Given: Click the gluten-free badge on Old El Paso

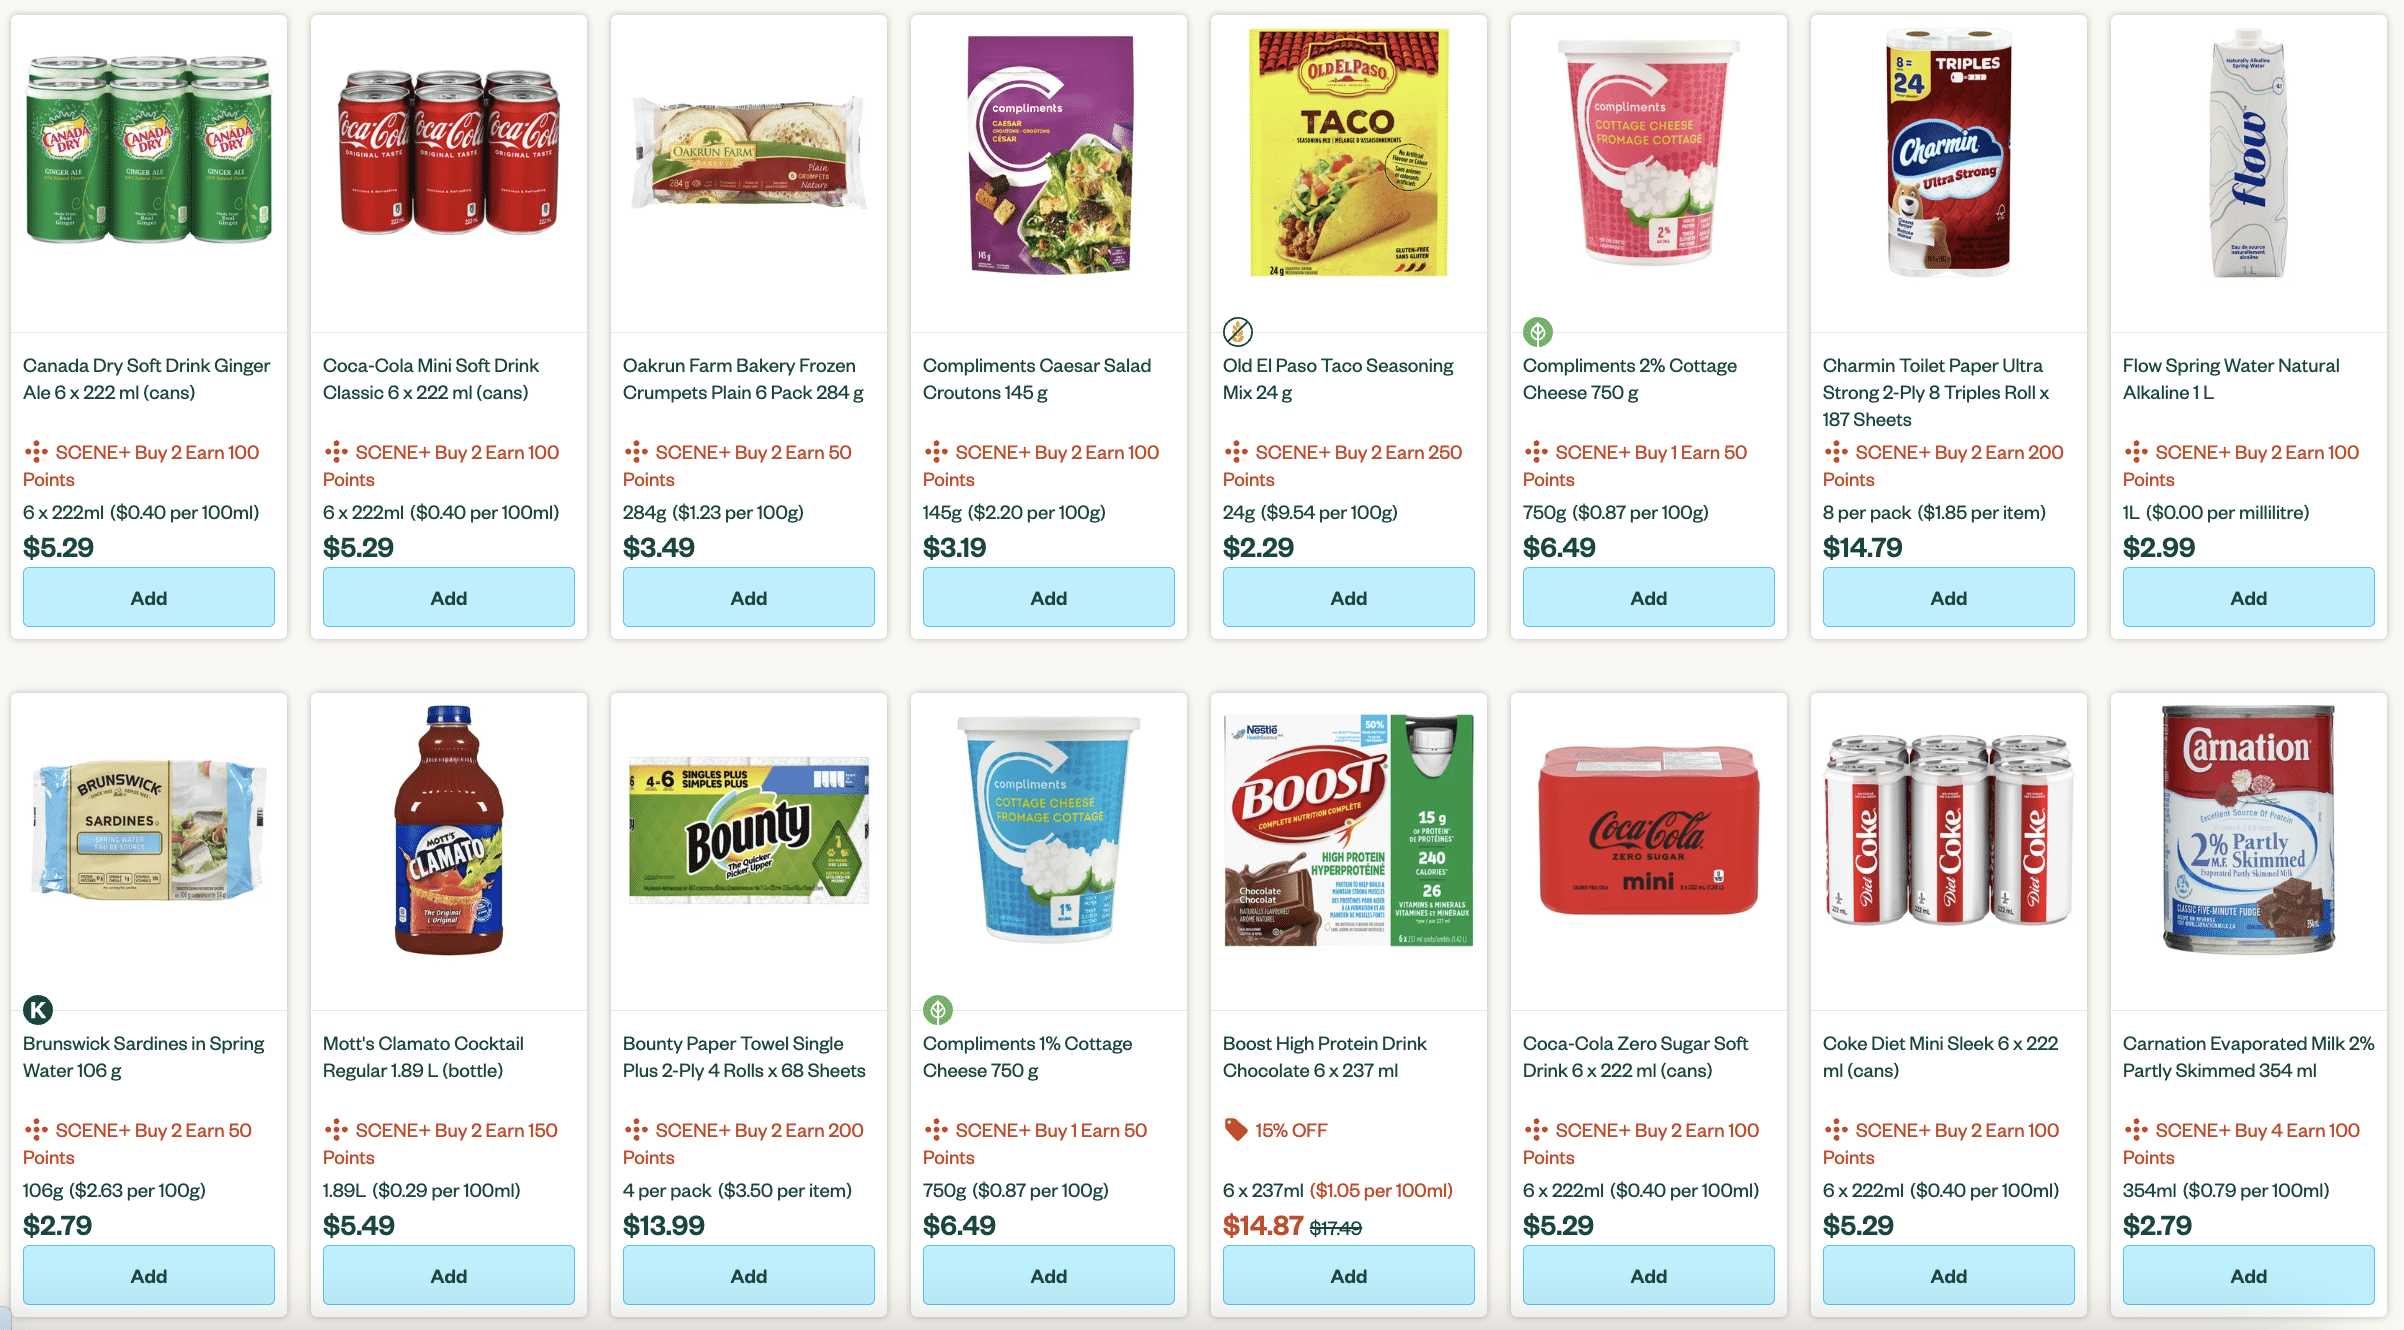Looking at the screenshot, I should point(1237,331).
